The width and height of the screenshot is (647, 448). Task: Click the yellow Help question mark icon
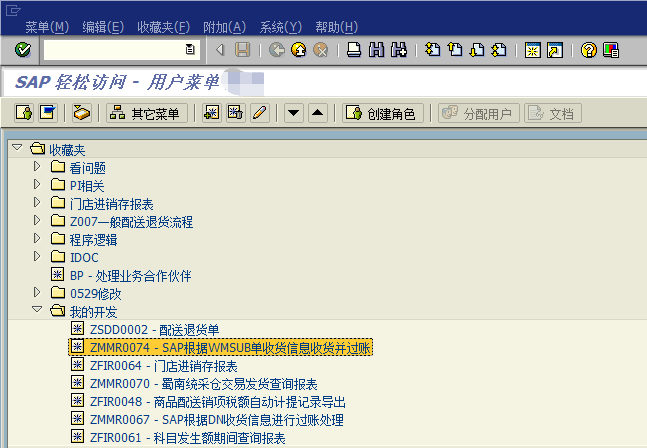pos(588,50)
